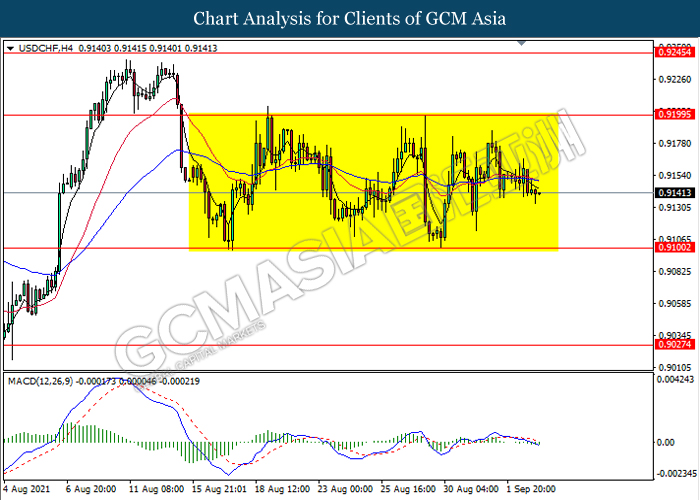Click the USDCHF,H4 chart title text

pyautogui.click(x=46, y=48)
